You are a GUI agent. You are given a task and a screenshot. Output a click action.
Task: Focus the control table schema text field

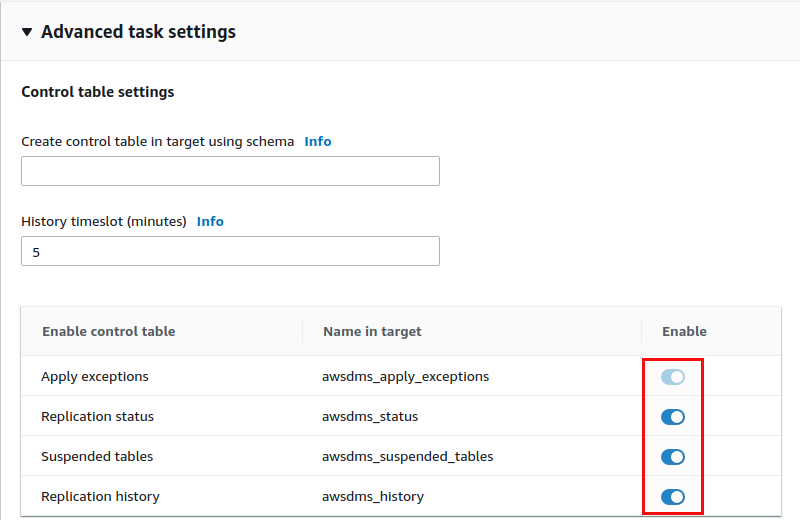point(230,171)
